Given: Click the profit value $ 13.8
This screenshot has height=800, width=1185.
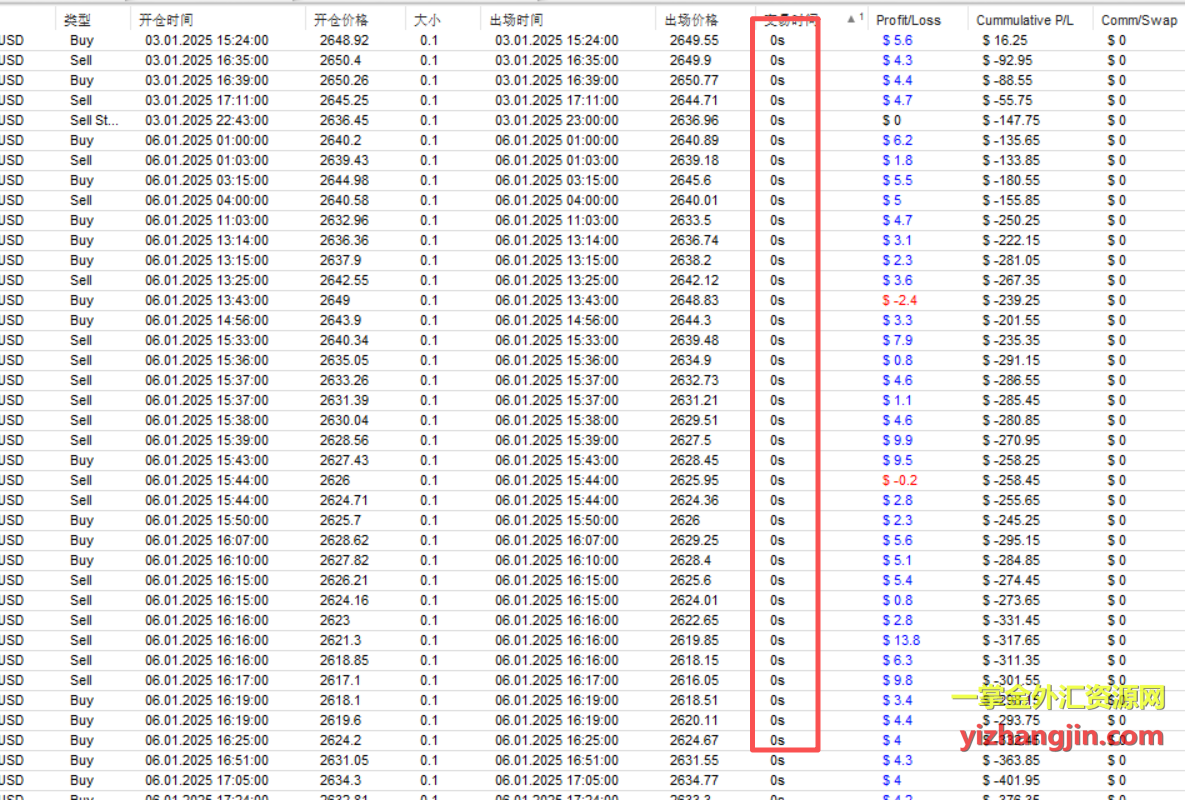Looking at the screenshot, I should click(x=901, y=640).
